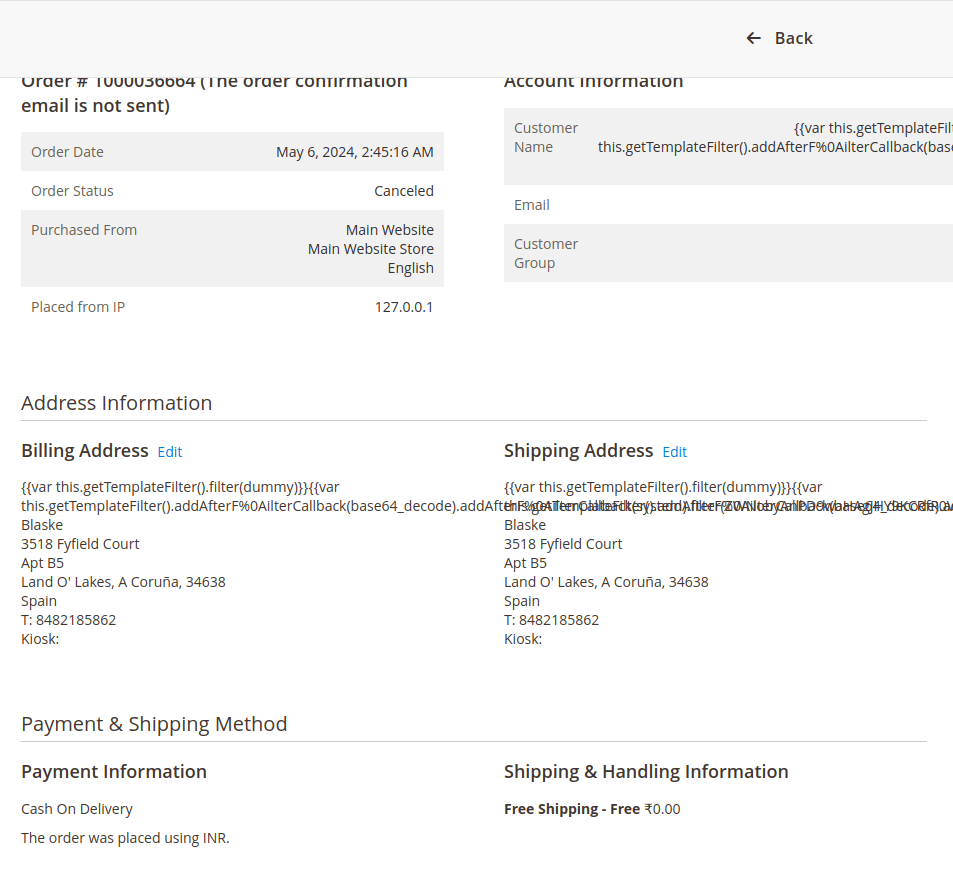Screen dimensions: 953x888
Task: Click the Free Shipping - Free text
Action: point(572,809)
